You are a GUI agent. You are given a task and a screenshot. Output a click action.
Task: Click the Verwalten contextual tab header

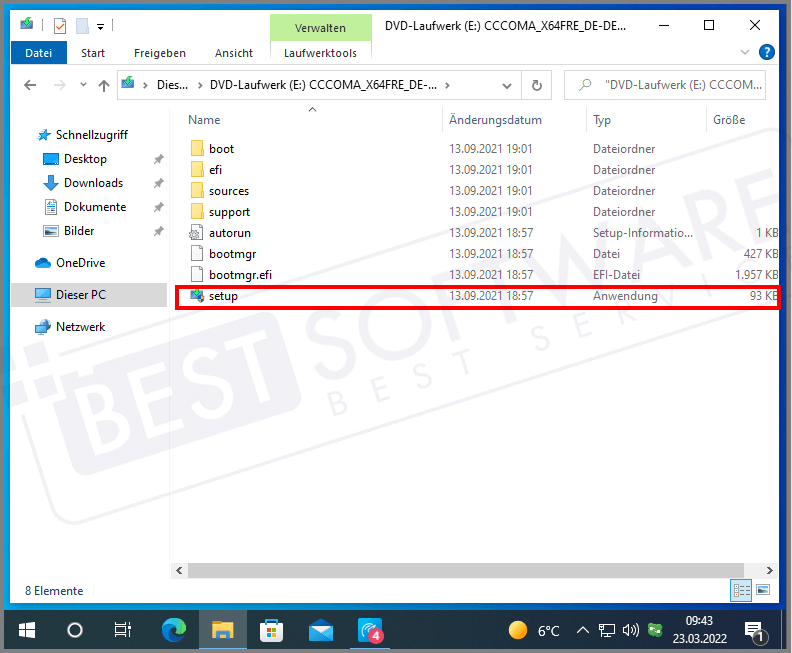(321, 28)
